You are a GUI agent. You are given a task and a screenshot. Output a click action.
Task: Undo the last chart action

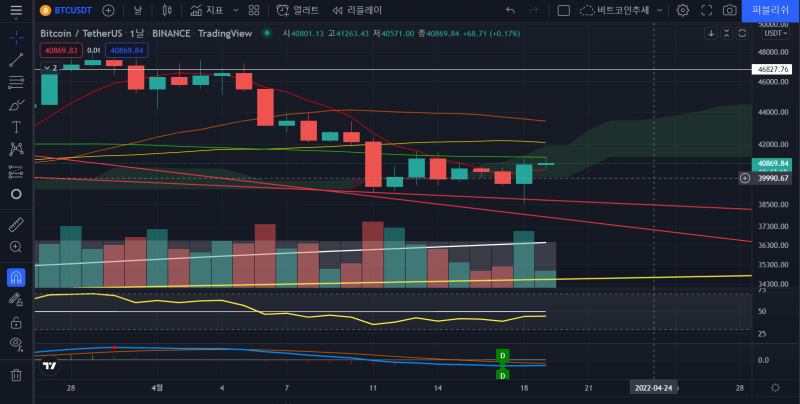pos(510,10)
